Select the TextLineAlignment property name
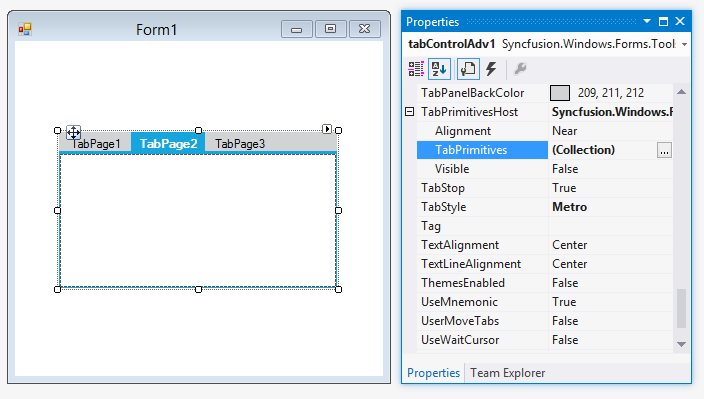This screenshot has height=399, width=704. click(x=471, y=264)
